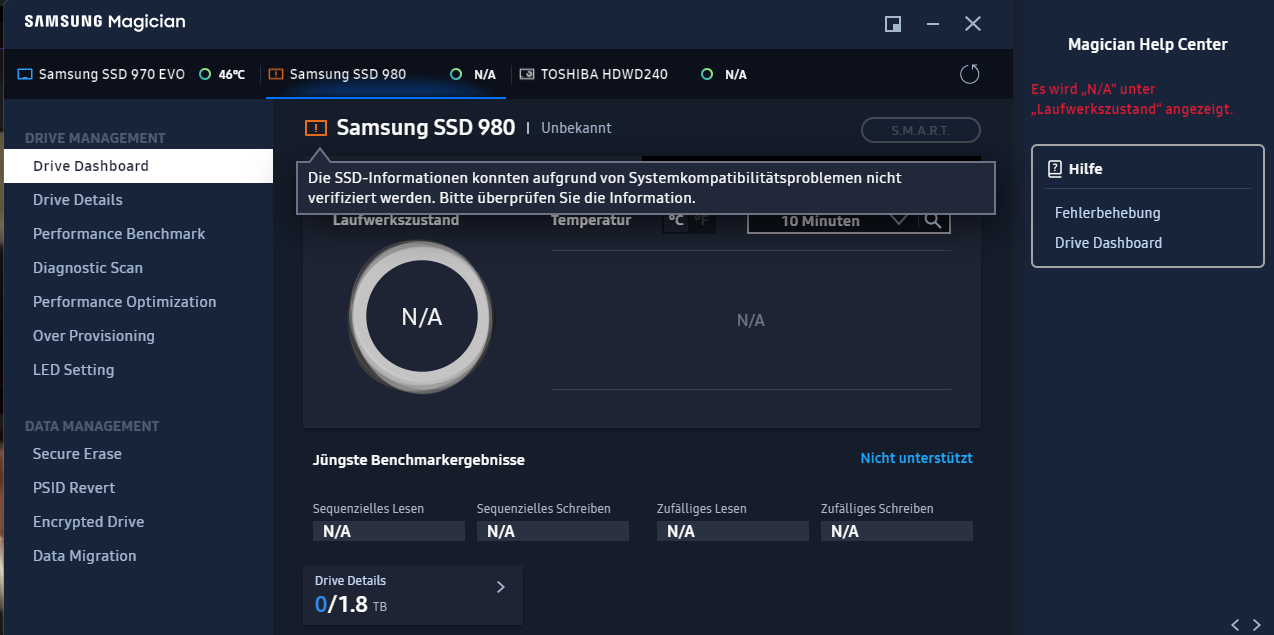The width and height of the screenshot is (1274, 635).
Task: Switch temperature unit to °F
Action: 703,220
